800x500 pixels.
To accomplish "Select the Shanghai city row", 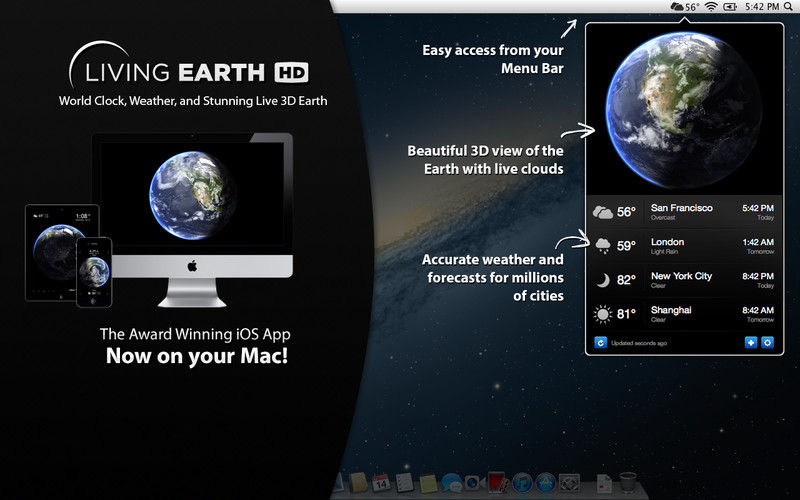I will click(684, 314).
